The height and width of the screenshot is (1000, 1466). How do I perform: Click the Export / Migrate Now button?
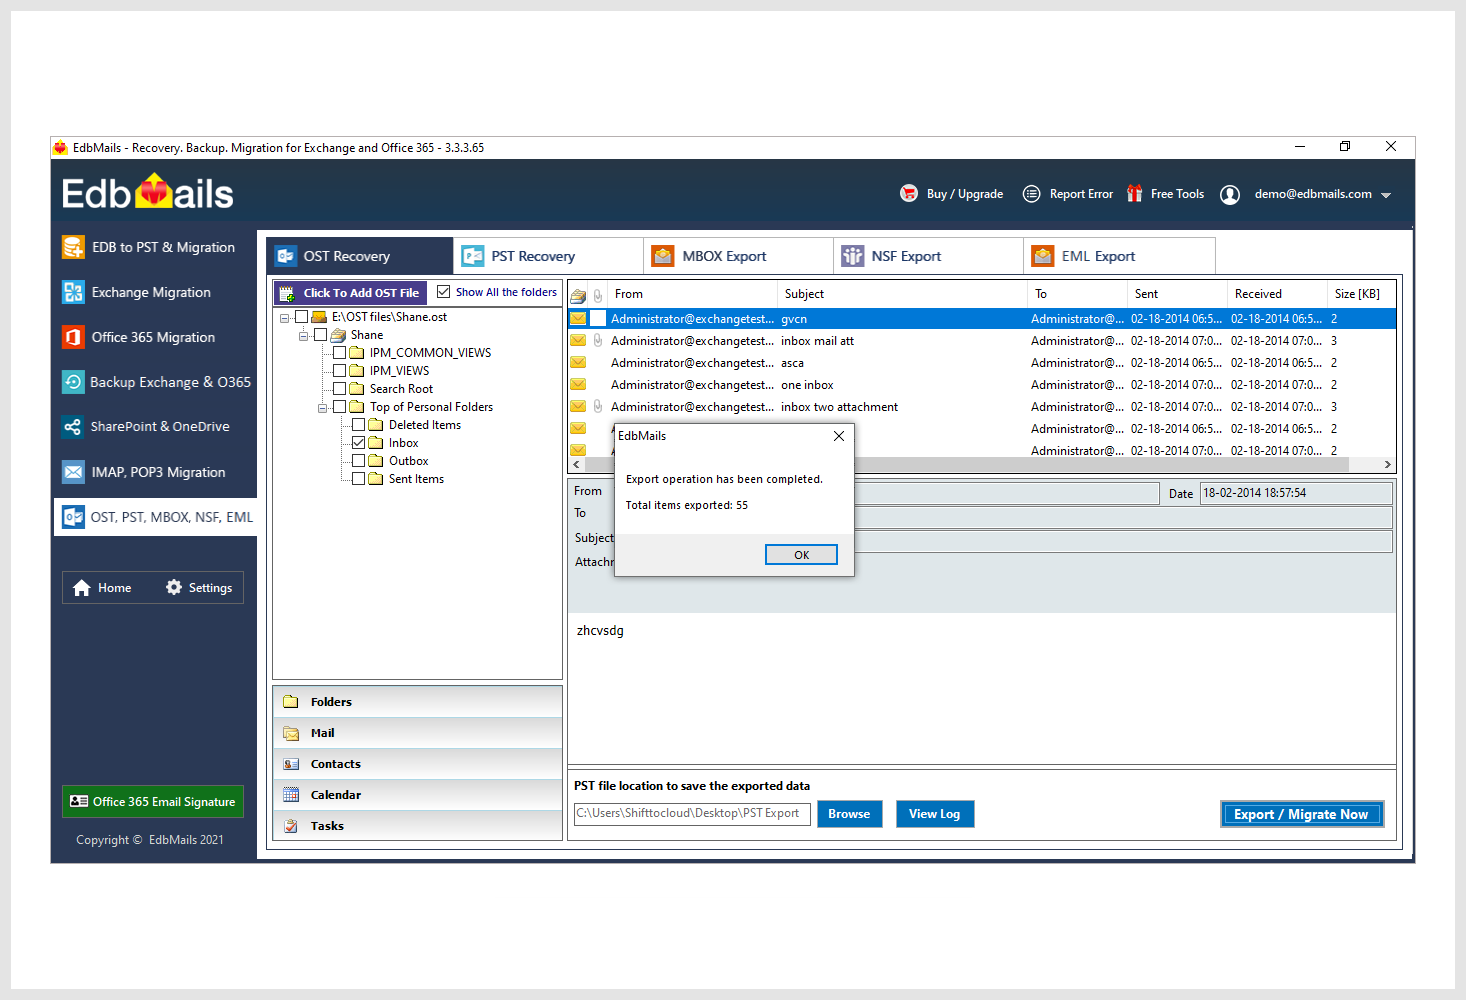[1301, 814]
